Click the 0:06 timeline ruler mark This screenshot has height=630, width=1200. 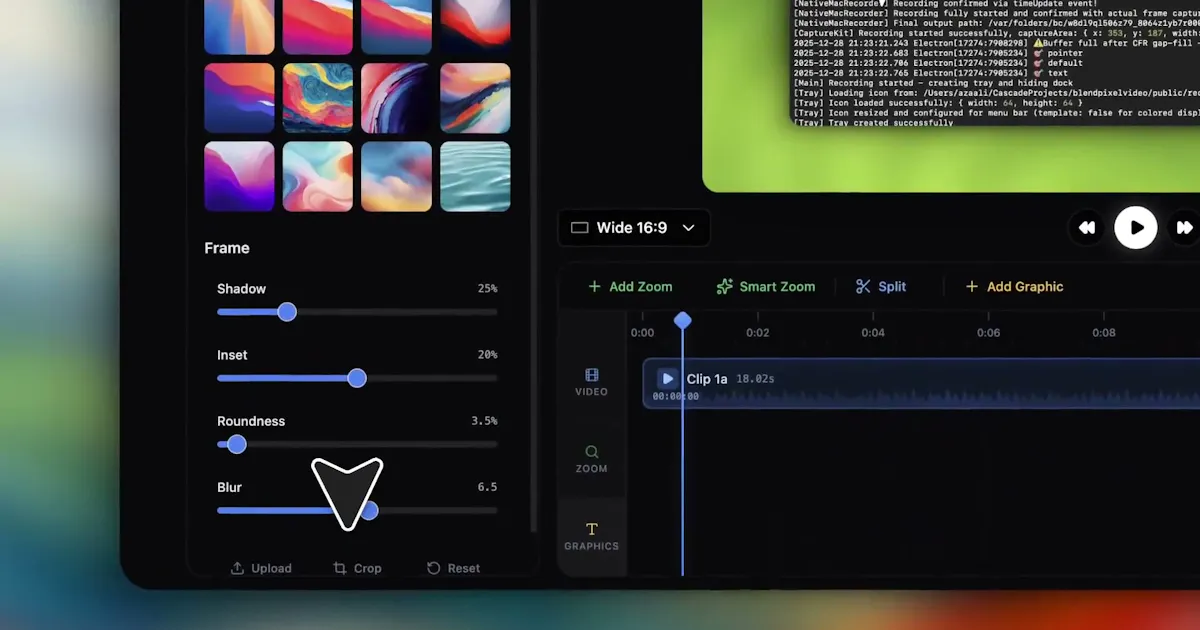988,333
